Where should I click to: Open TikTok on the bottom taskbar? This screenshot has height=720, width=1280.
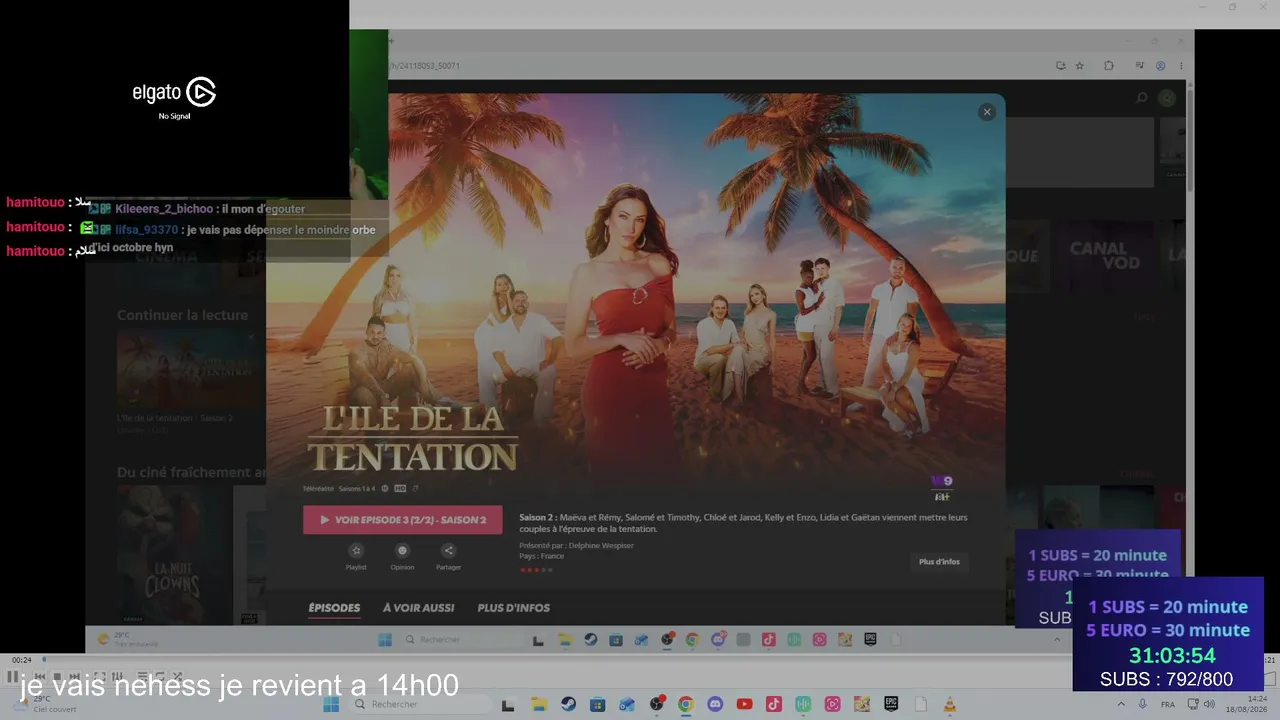[x=773, y=704]
